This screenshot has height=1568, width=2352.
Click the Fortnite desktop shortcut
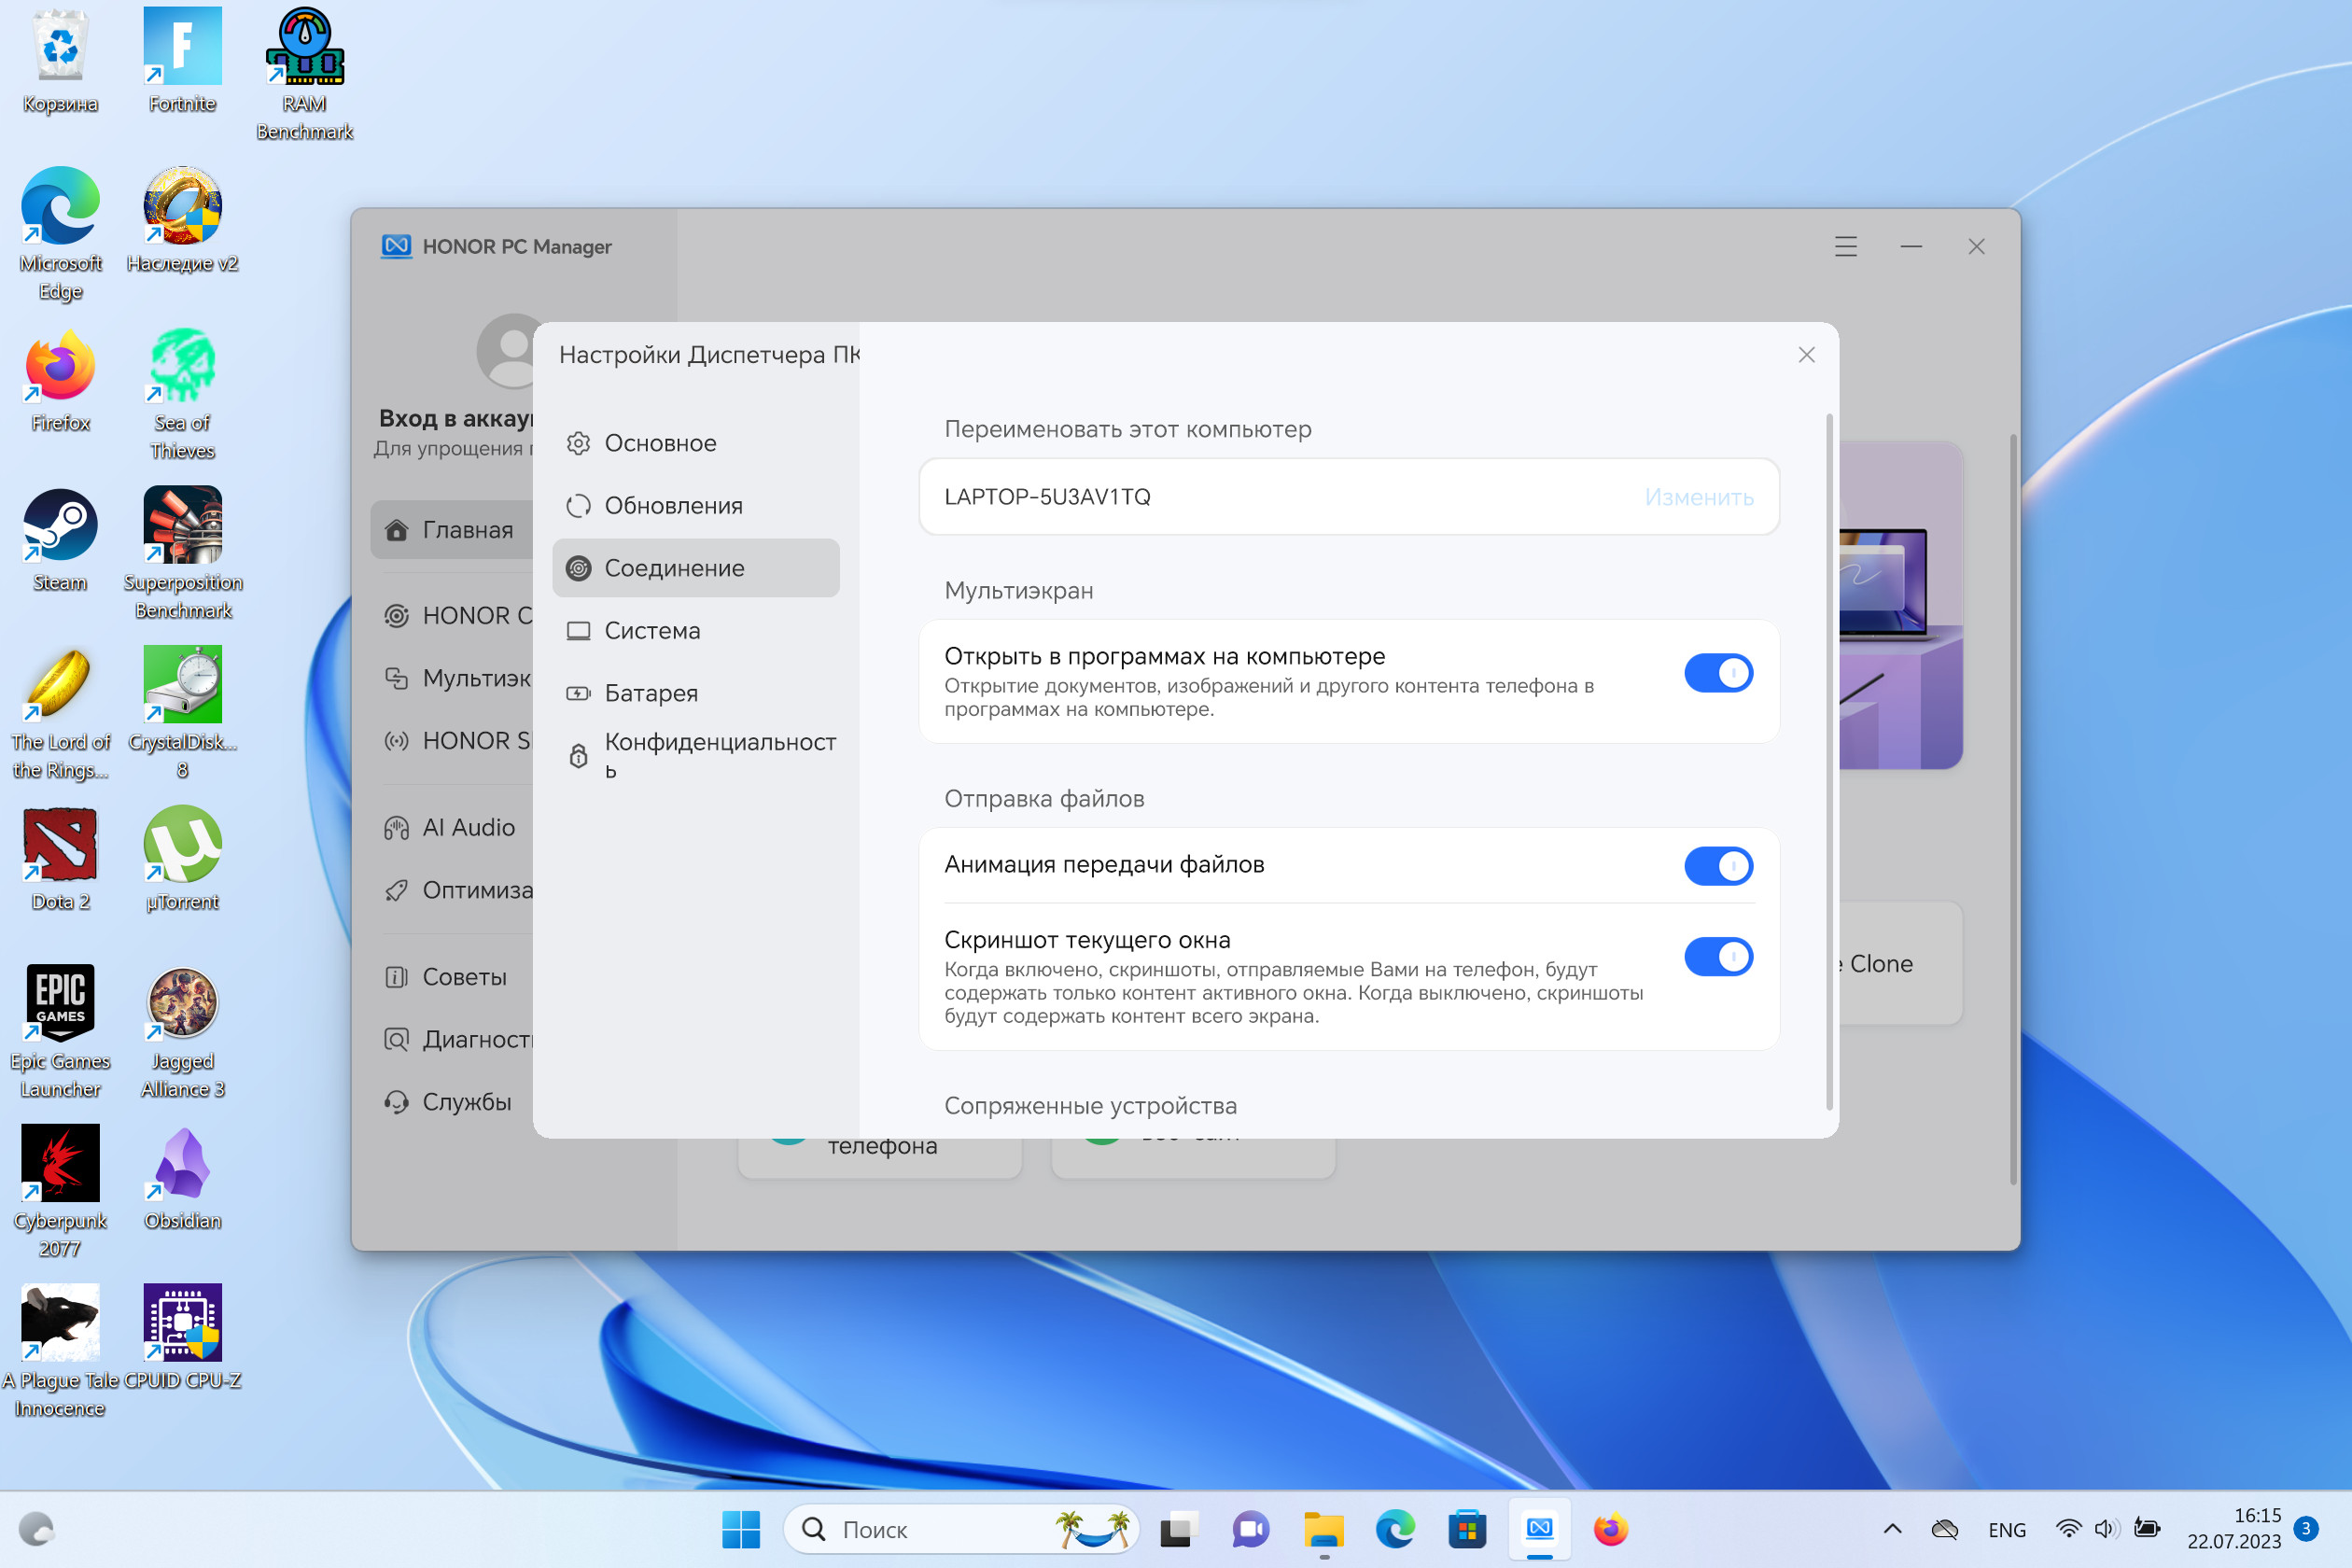point(182,62)
